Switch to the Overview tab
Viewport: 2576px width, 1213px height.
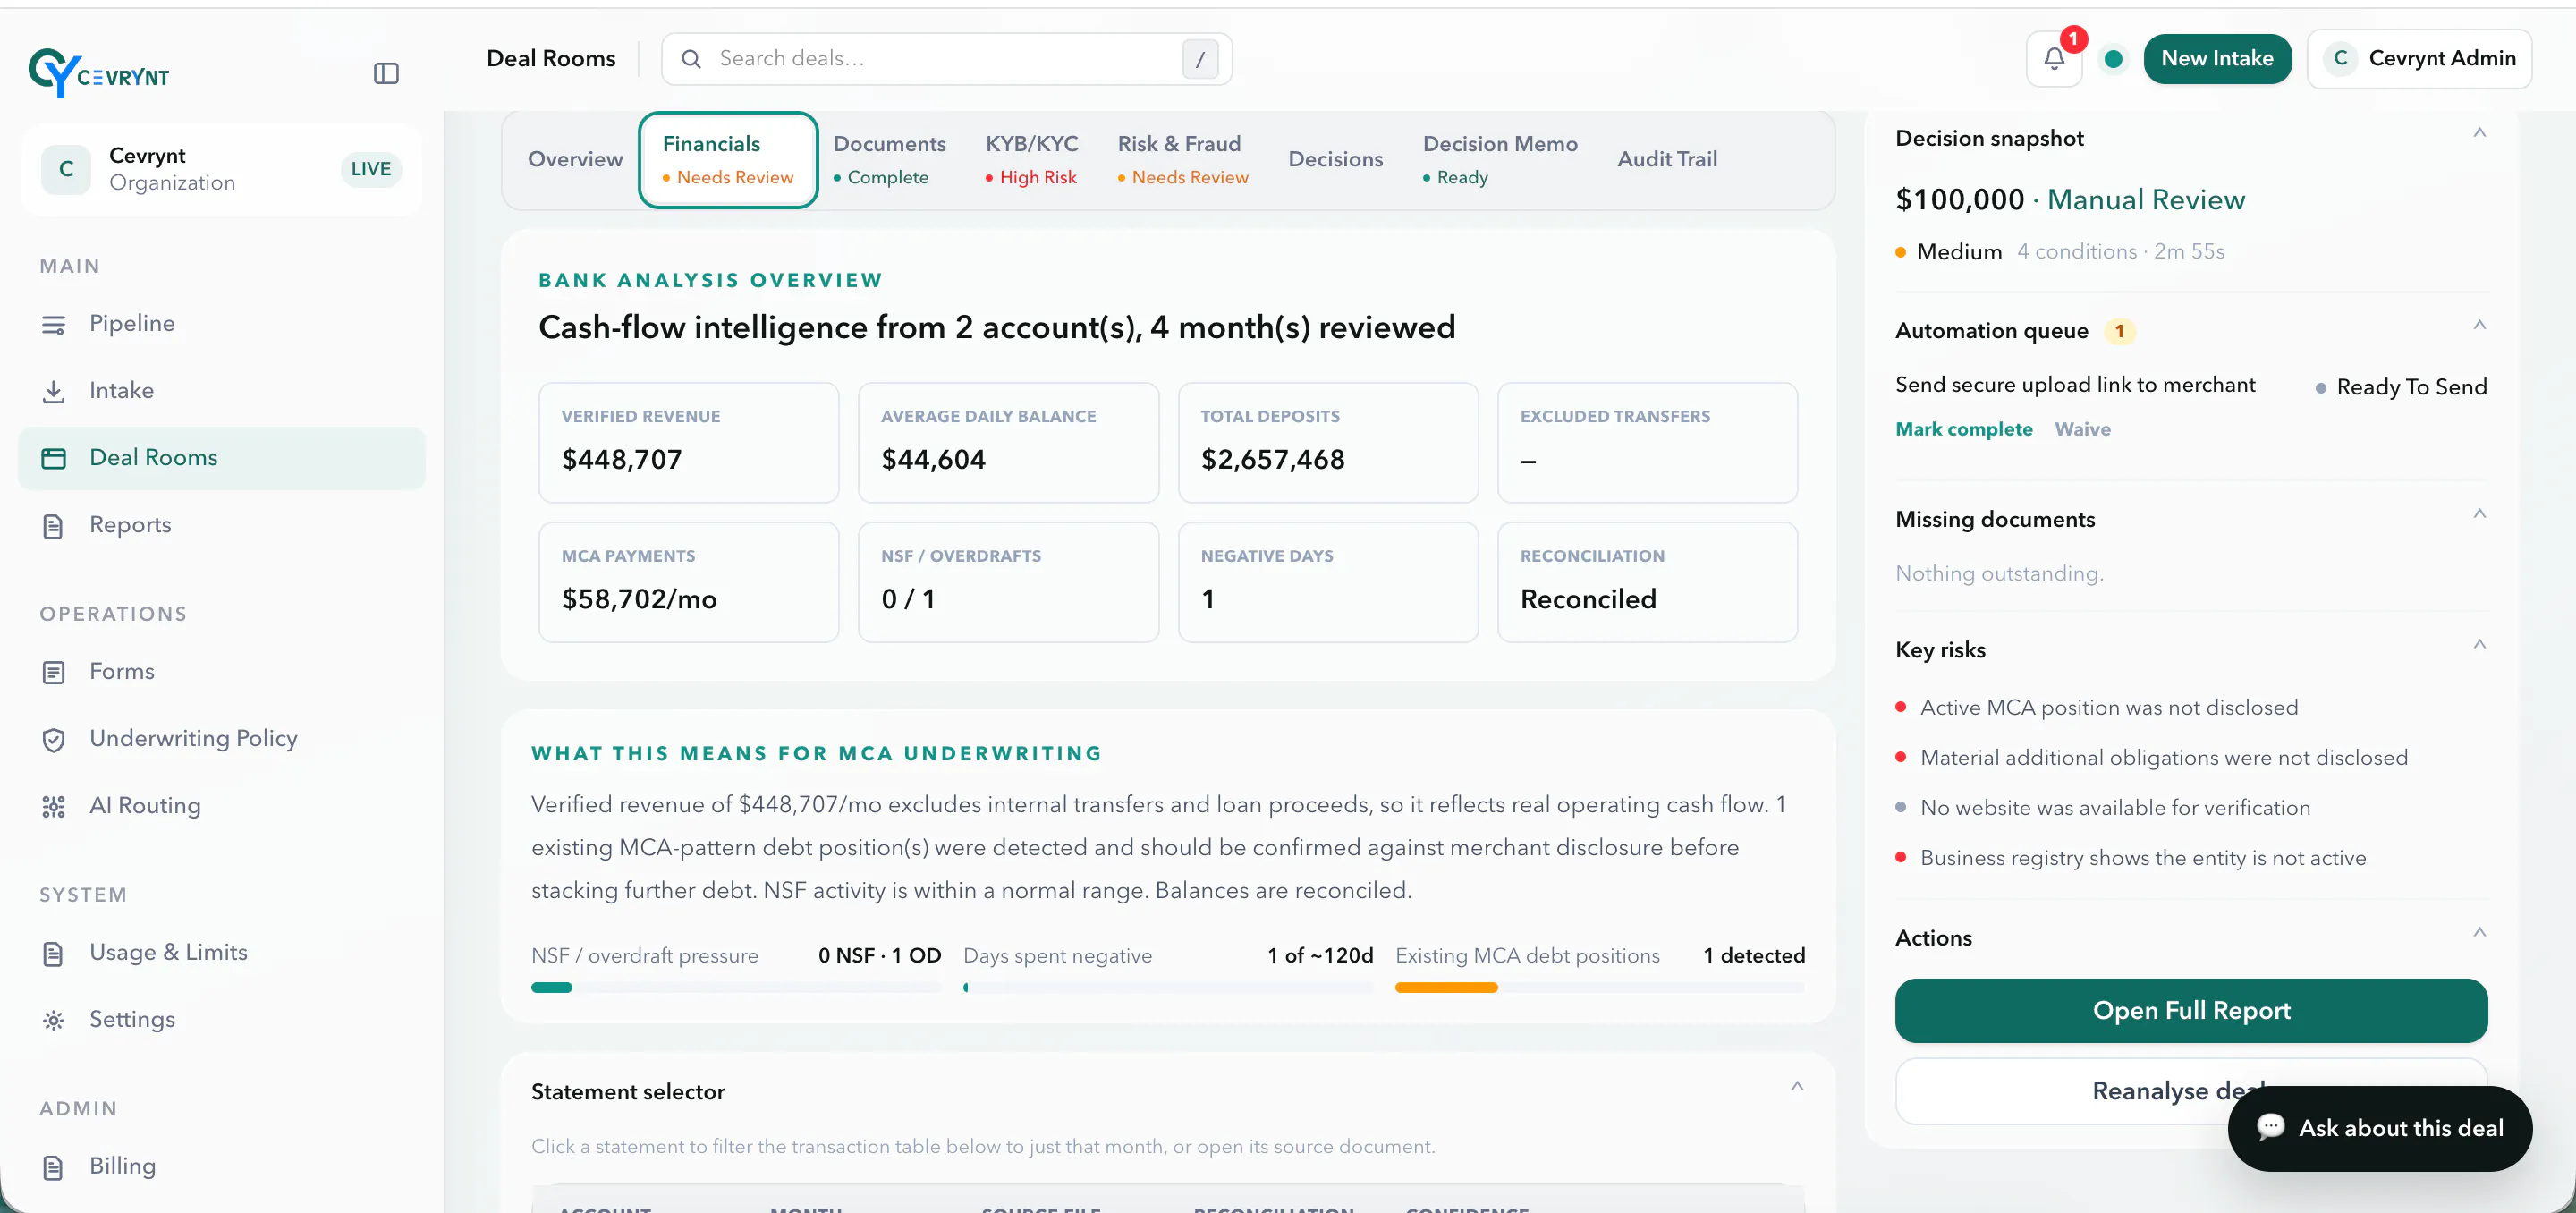coord(575,159)
